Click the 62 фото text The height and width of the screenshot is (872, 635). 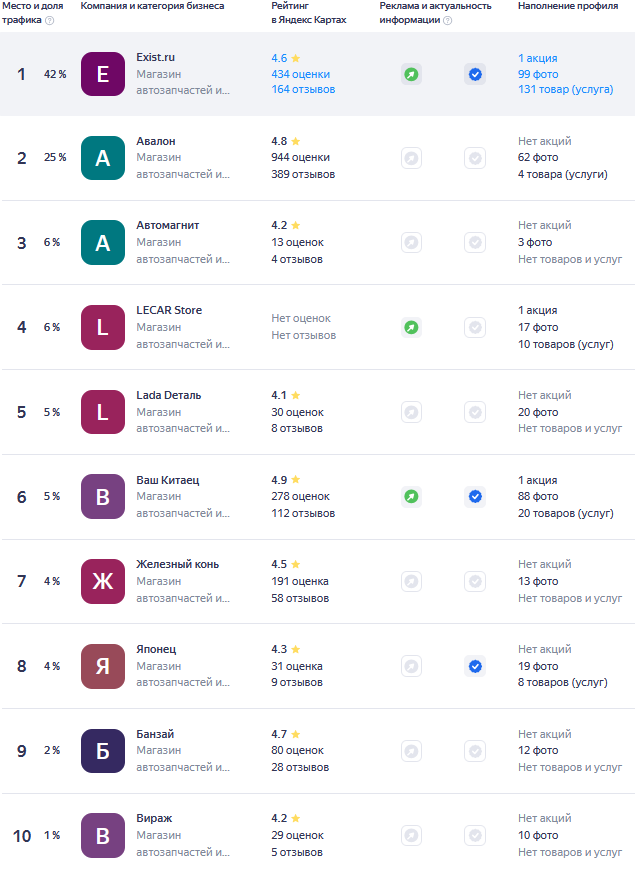pos(538,157)
